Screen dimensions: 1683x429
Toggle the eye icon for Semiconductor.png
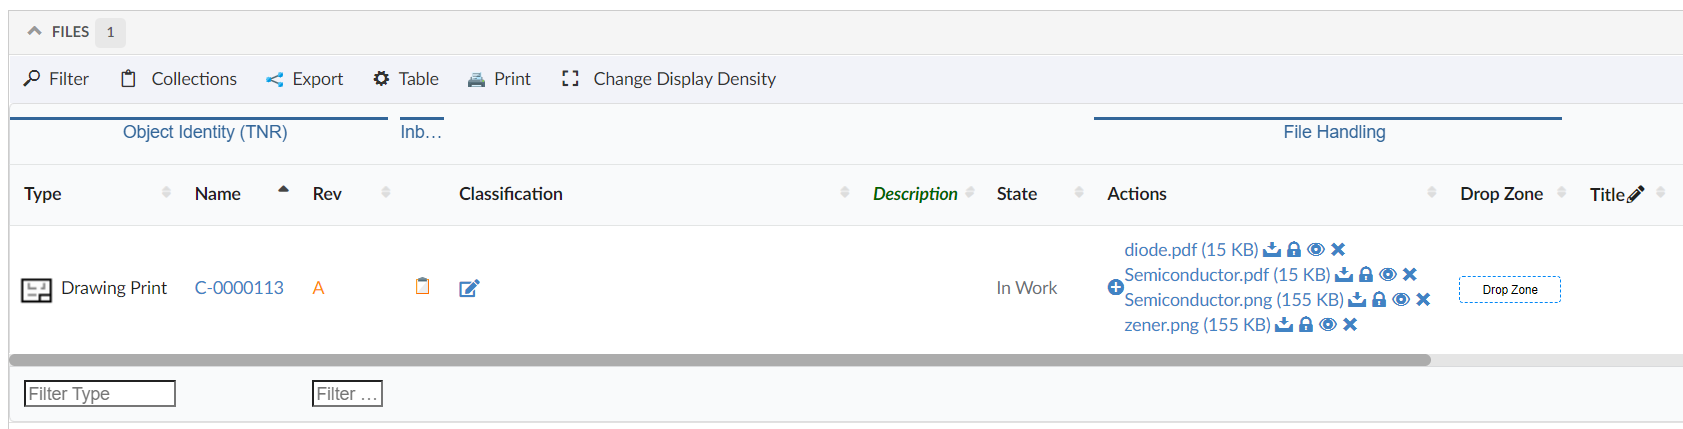pyautogui.click(x=1401, y=300)
